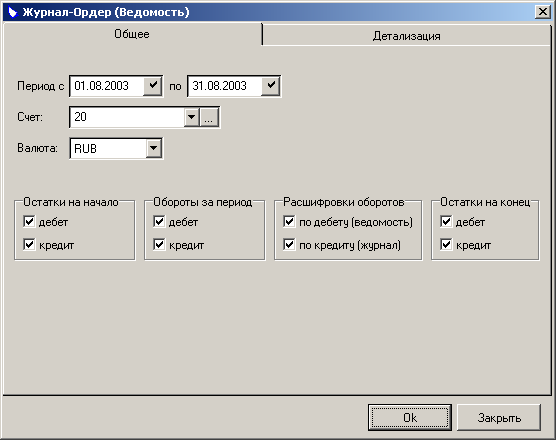Image resolution: width=556 pixels, height=440 pixels.
Task: Expand the Счет account dropdown
Action: click(191, 117)
